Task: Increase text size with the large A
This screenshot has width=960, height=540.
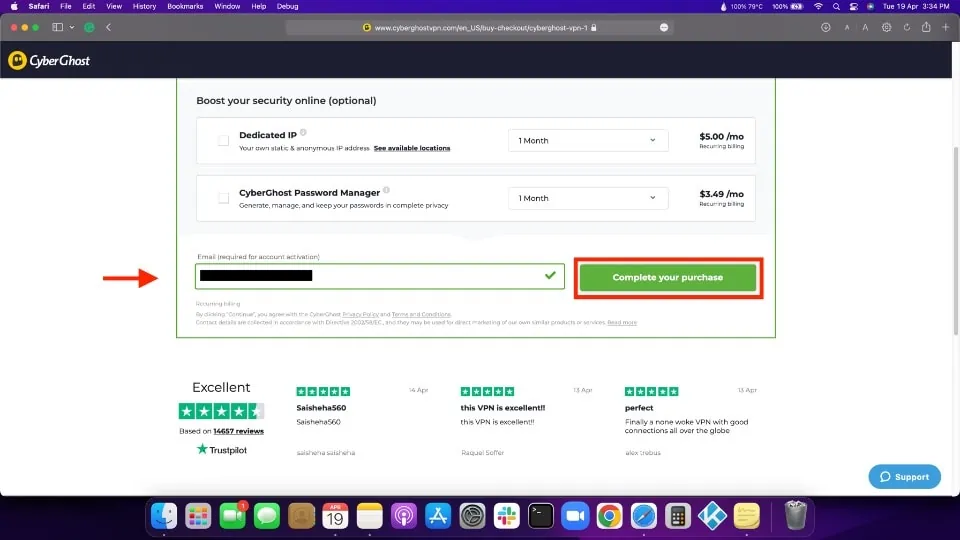Action: [865, 28]
